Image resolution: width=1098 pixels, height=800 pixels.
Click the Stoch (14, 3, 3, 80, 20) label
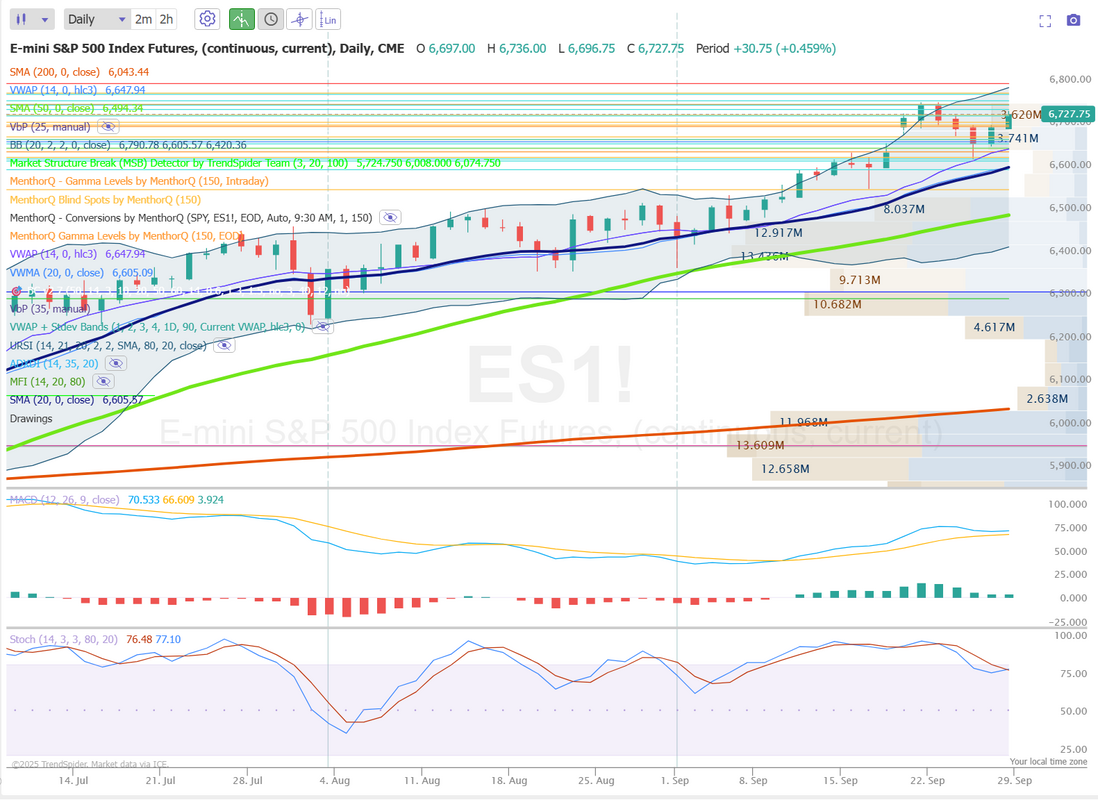pyautogui.click(x=63, y=639)
